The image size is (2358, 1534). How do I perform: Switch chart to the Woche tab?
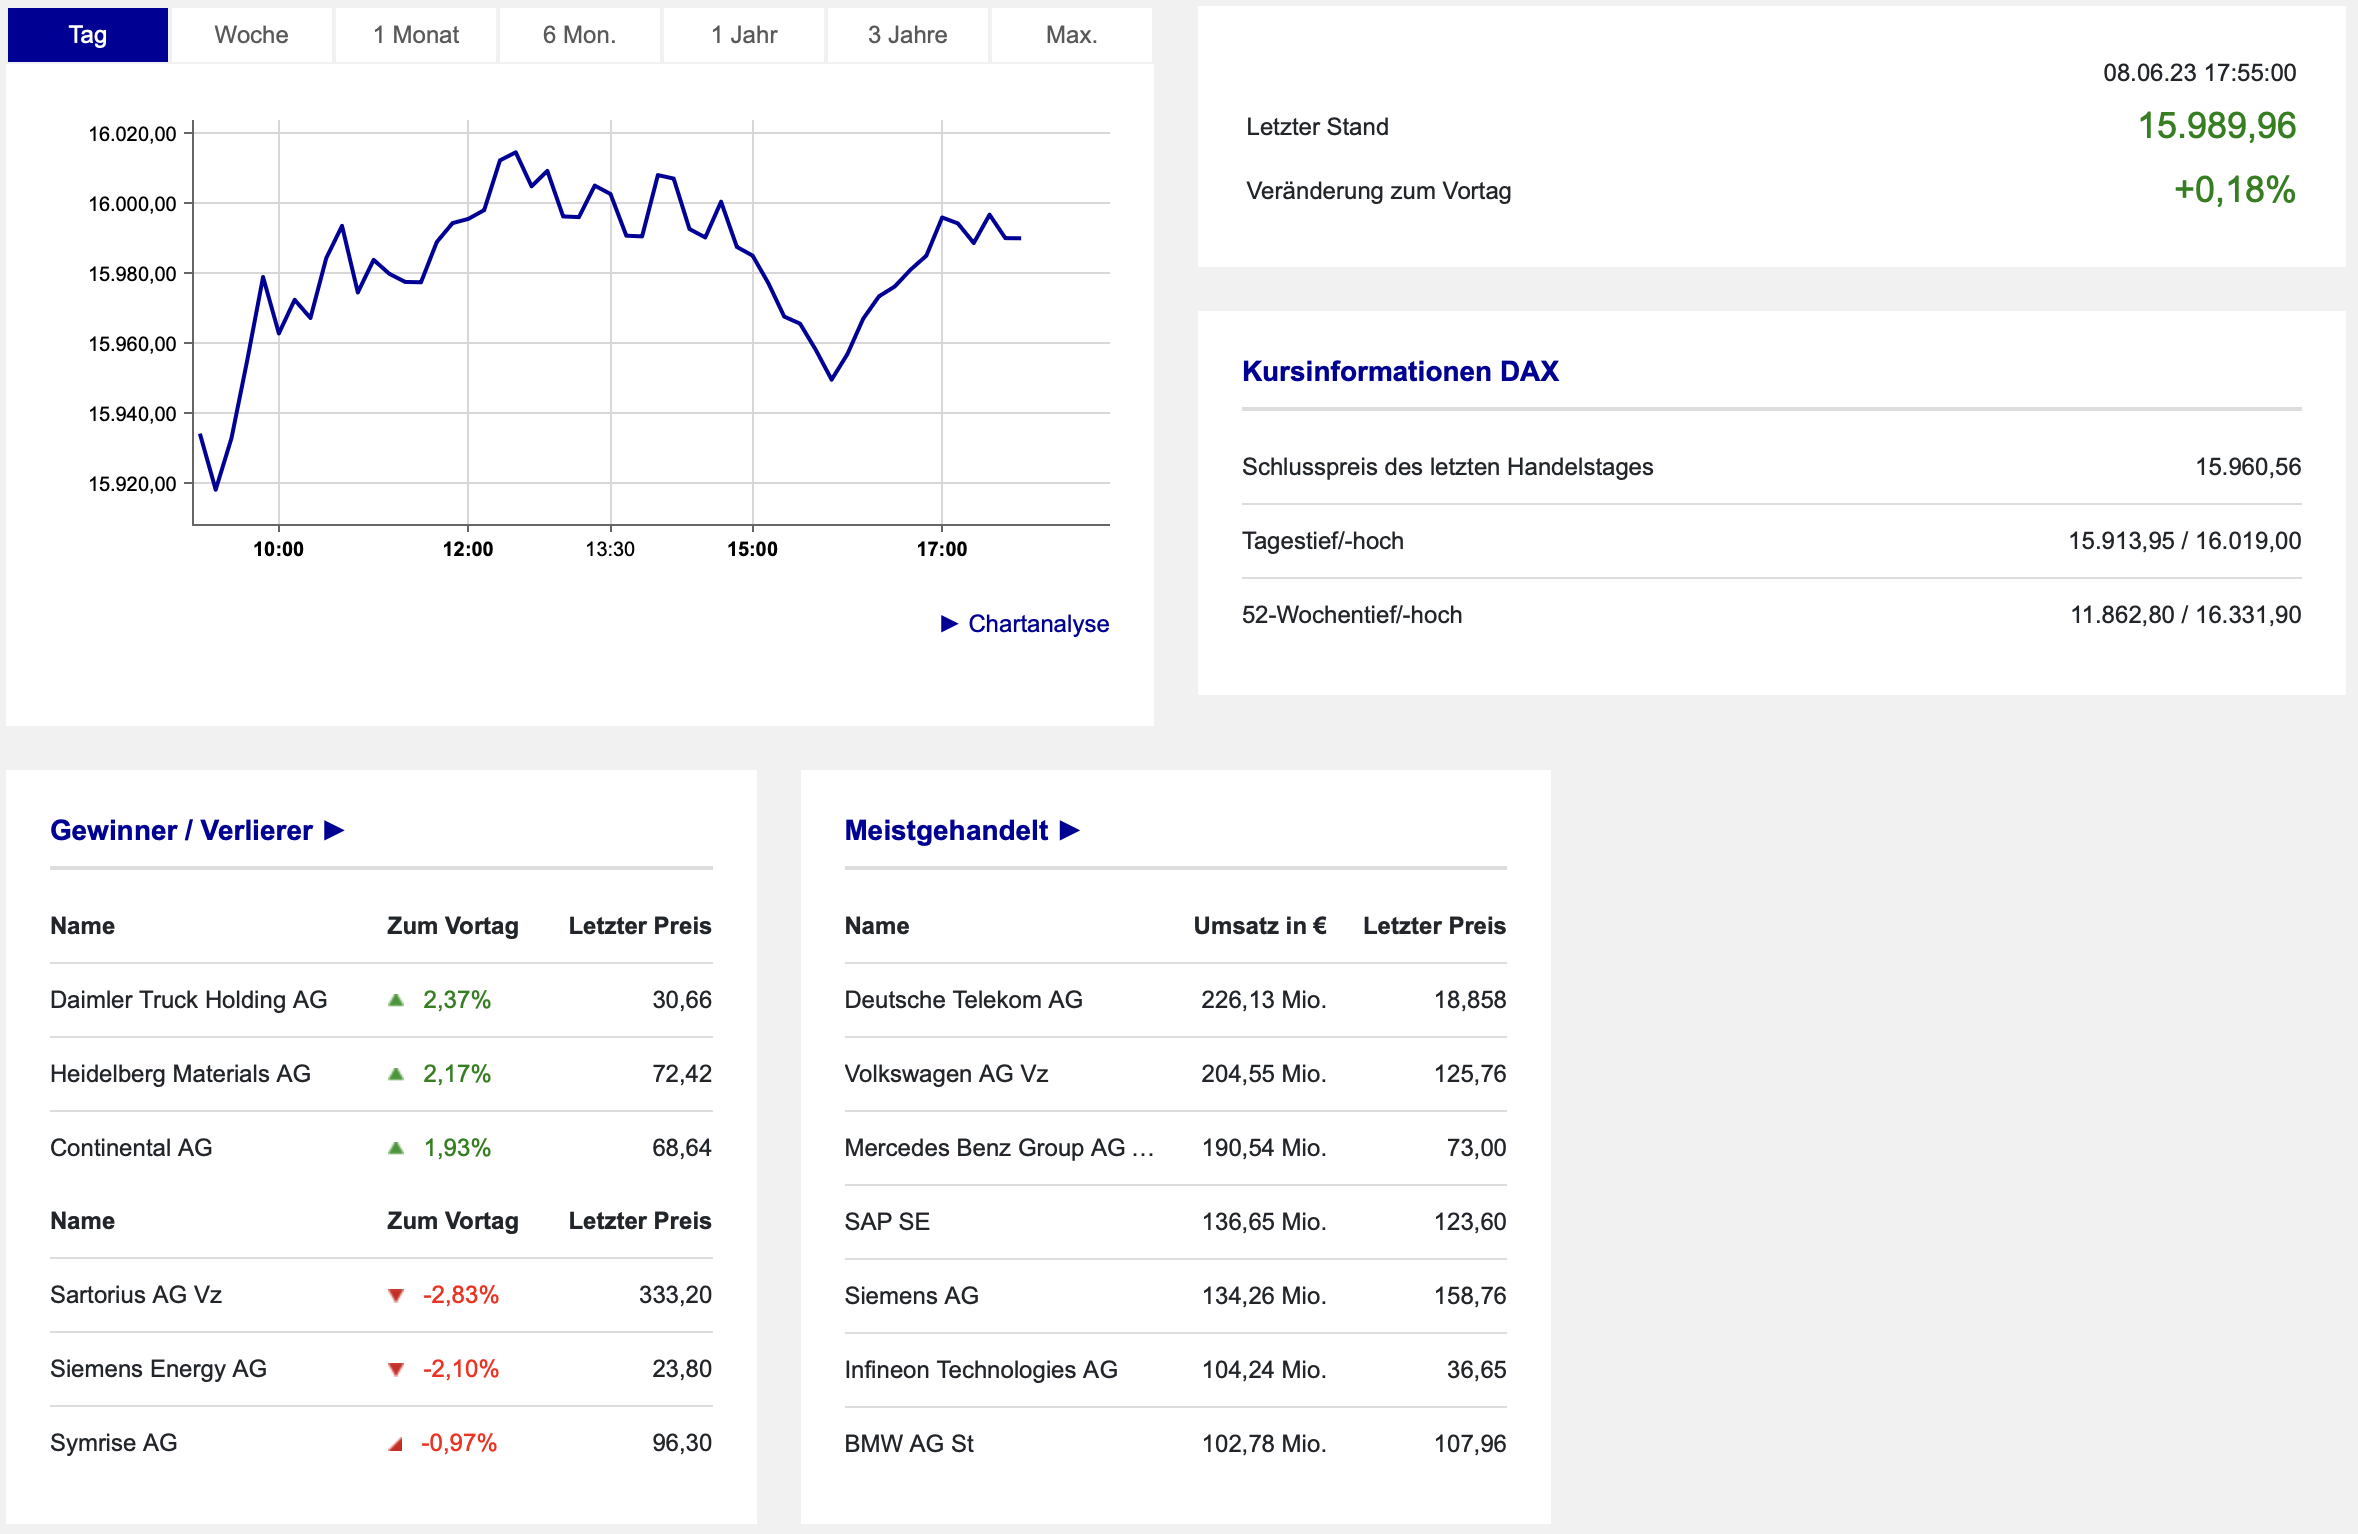tap(251, 35)
